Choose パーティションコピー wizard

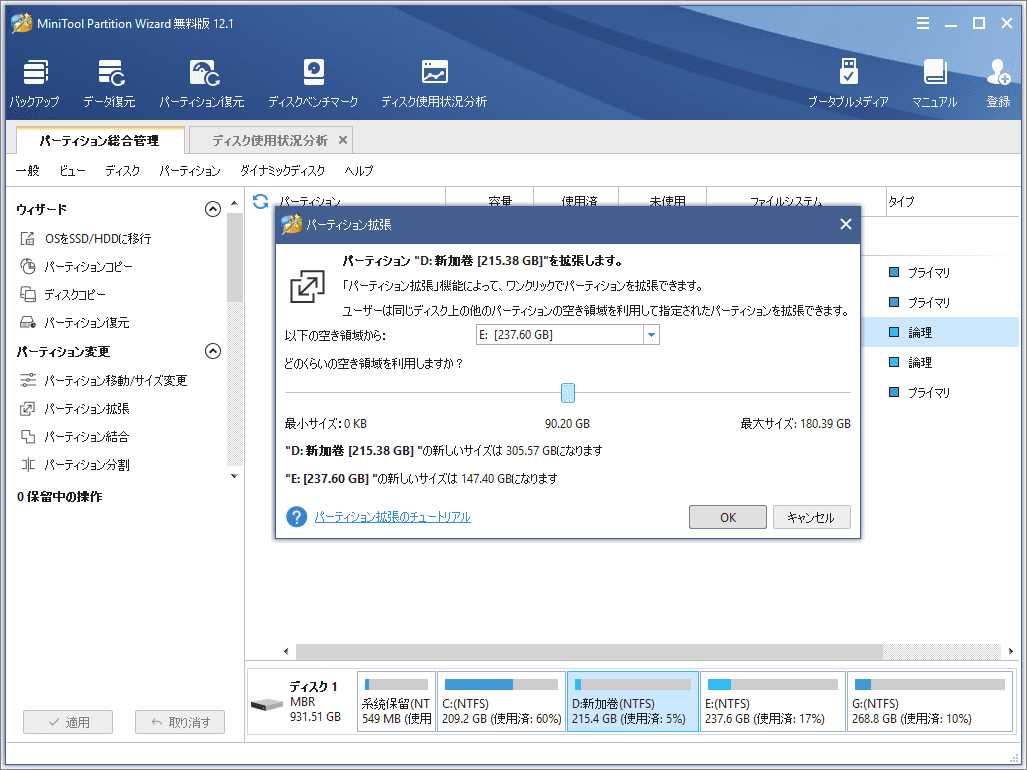pos(76,266)
